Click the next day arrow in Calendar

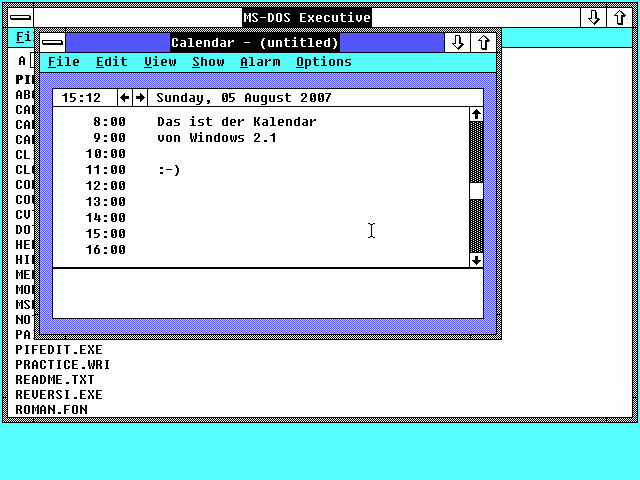[140, 98]
